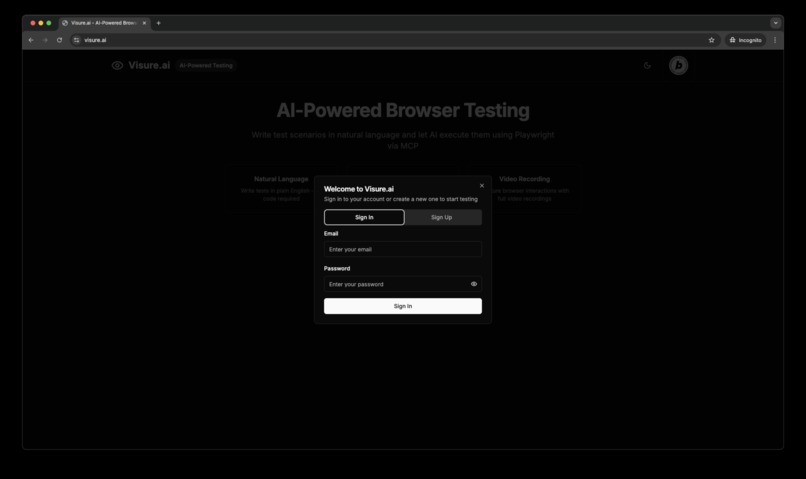Close the Welcome to Visure.ai dialog

482,186
